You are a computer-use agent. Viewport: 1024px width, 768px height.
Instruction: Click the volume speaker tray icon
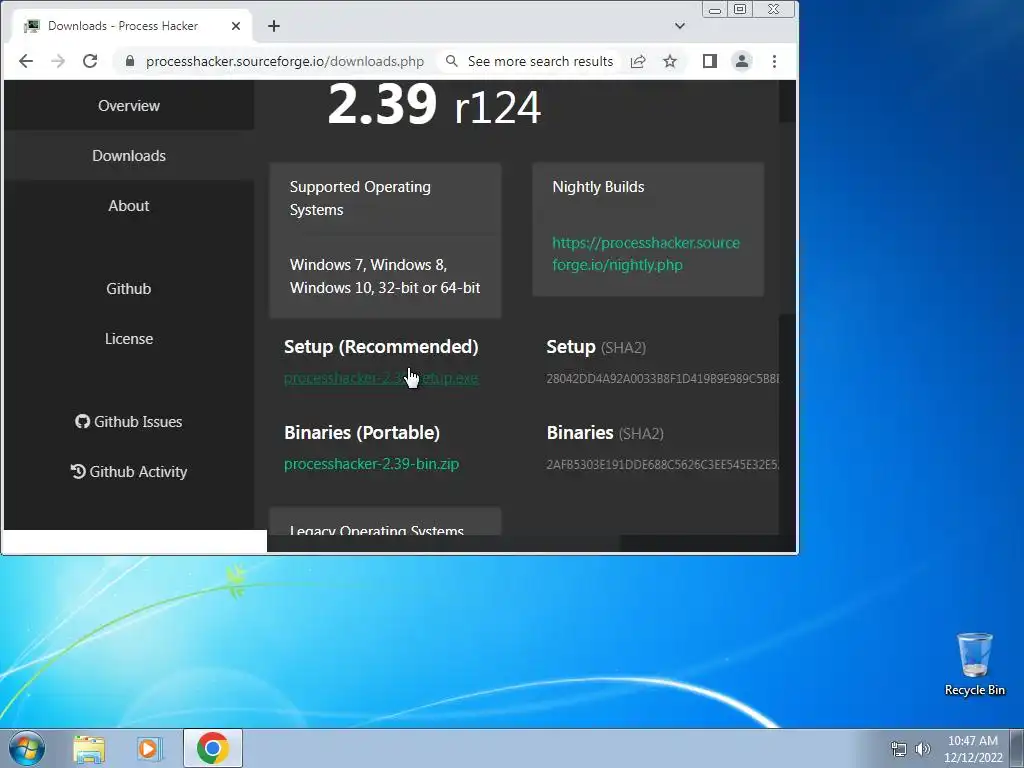tap(923, 749)
